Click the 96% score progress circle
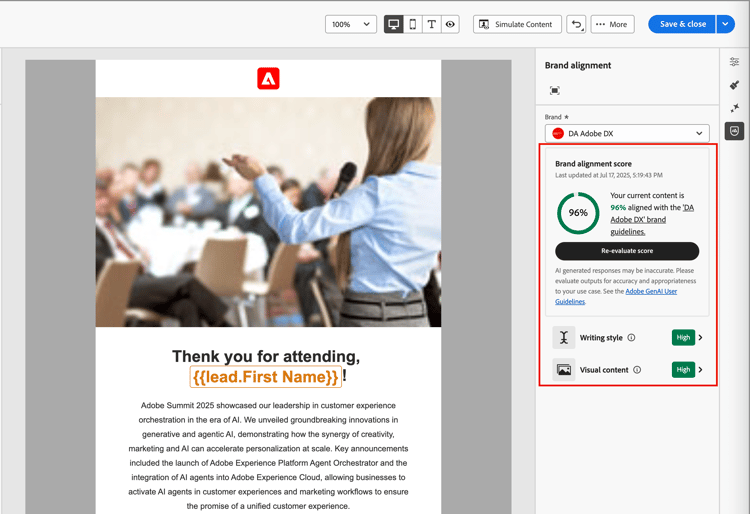Screen dimensions: 750x514 578,213
